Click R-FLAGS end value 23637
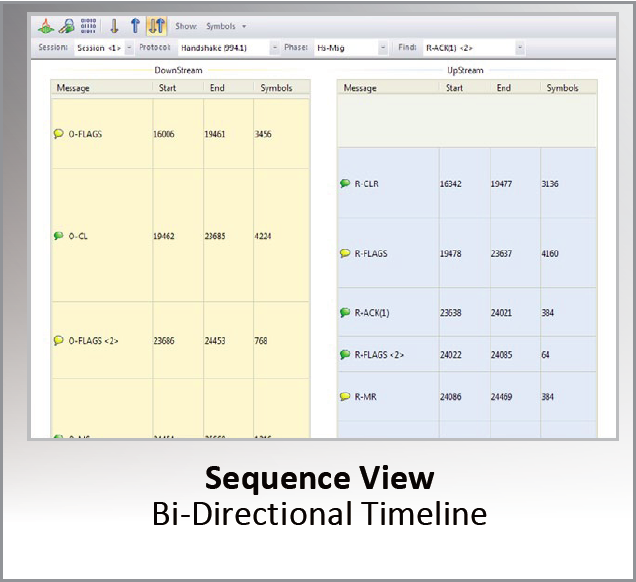This screenshot has width=636, height=582. click(x=501, y=253)
